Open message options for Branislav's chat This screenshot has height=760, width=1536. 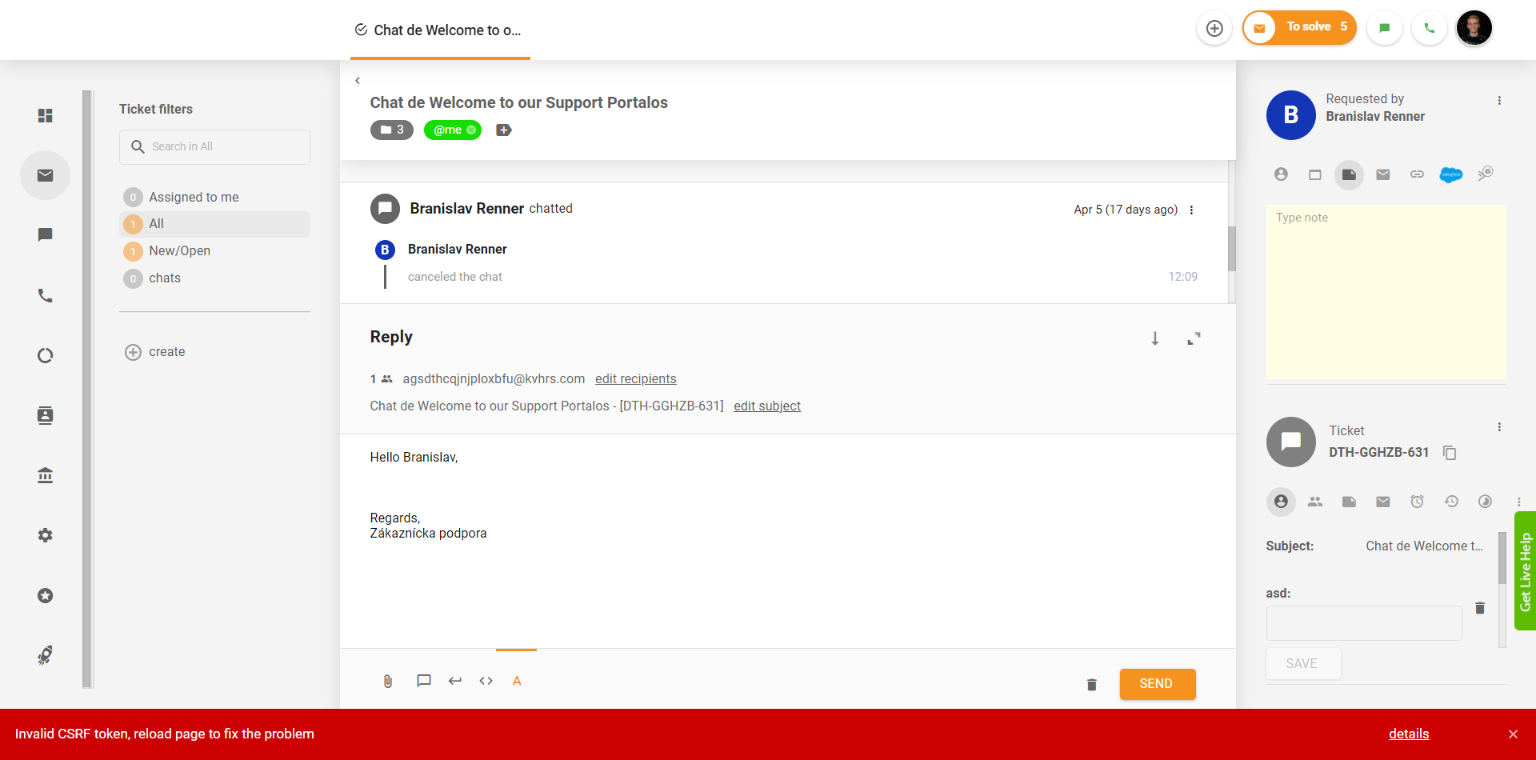1191,210
